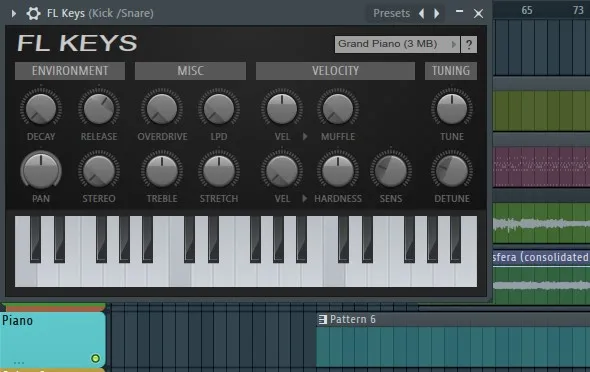Open the Presets menu
This screenshot has width=590, height=372.
(x=391, y=14)
